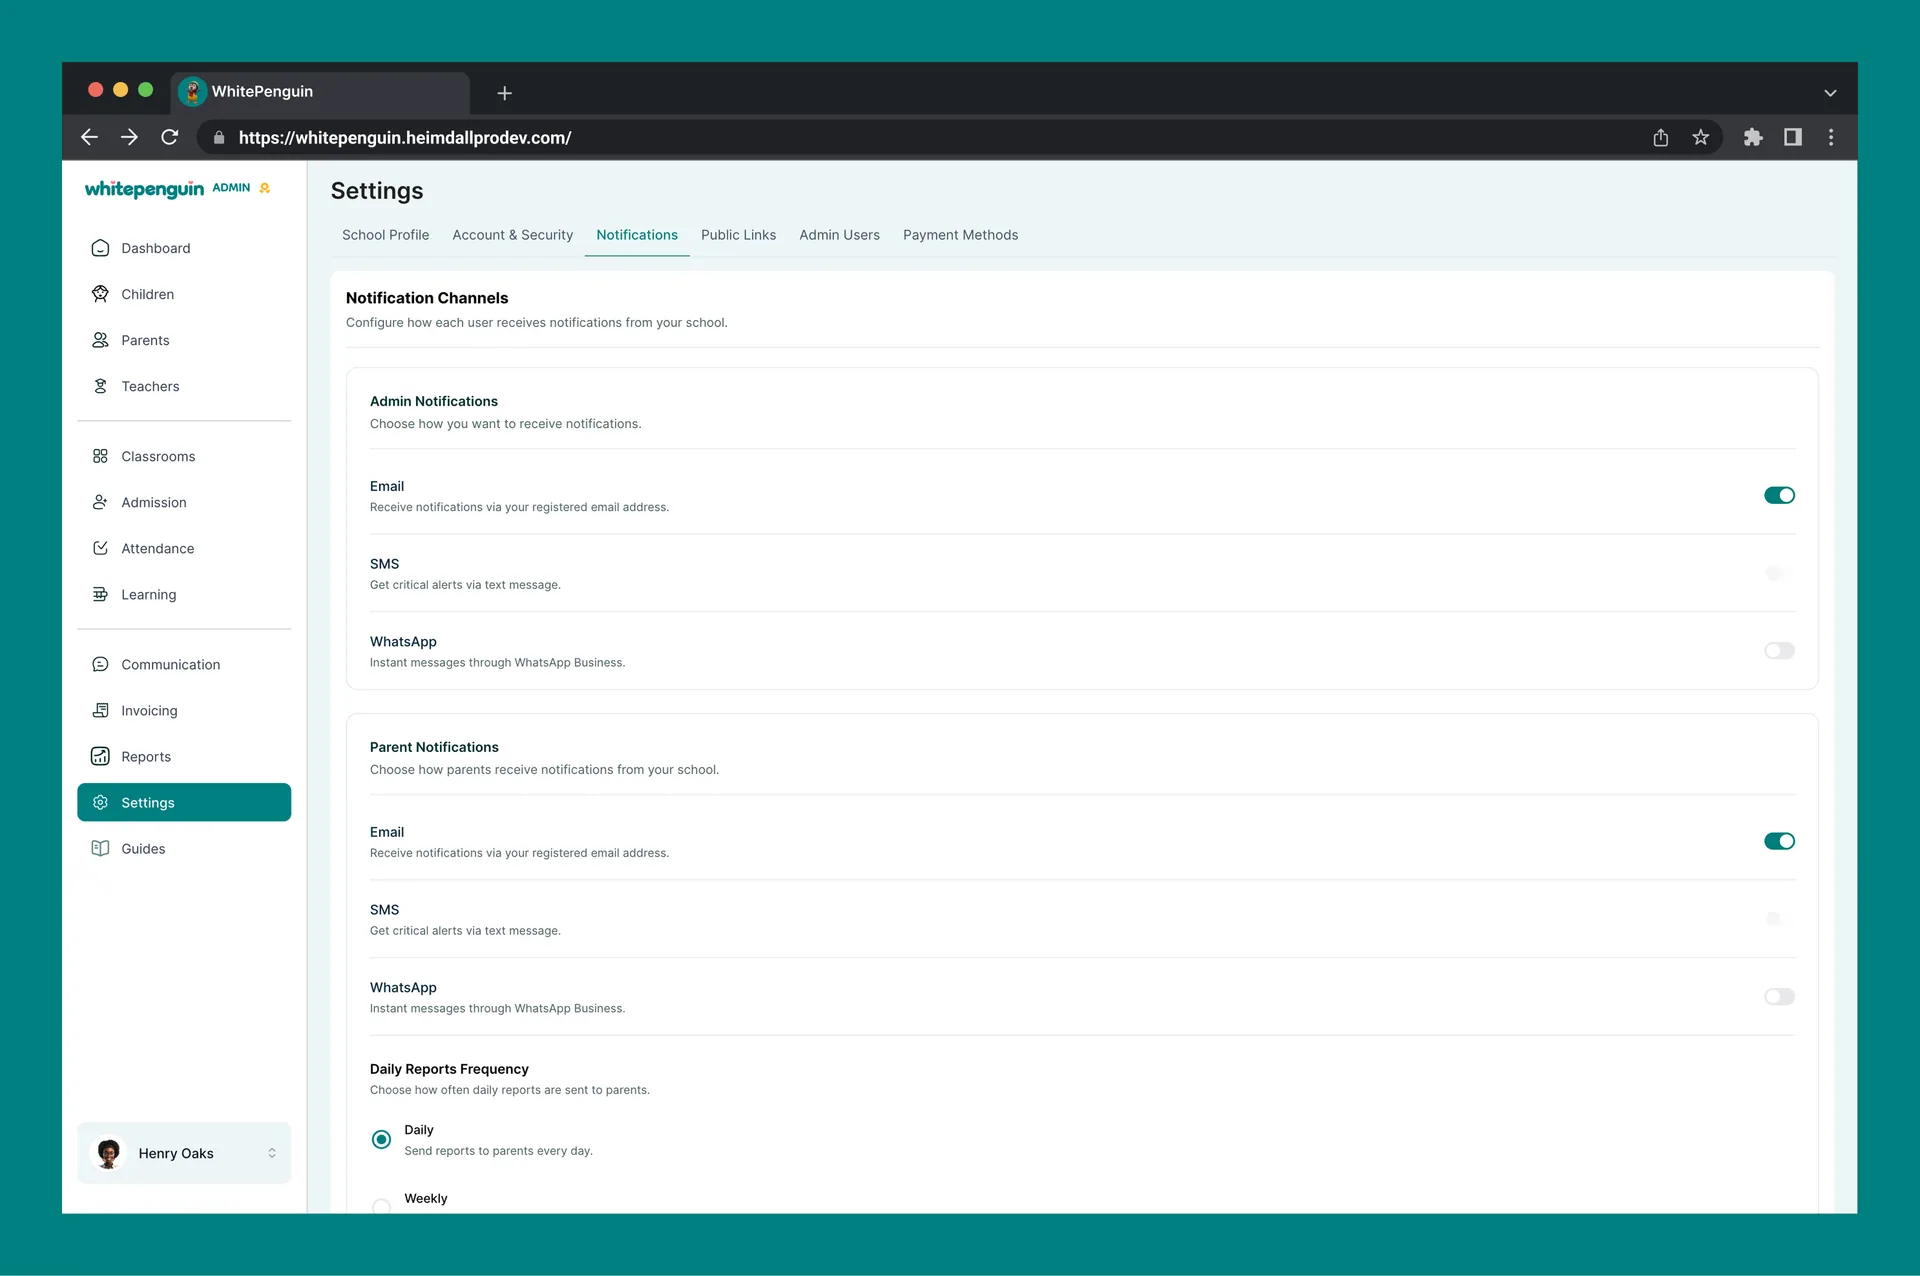Image resolution: width=1920 pixels, height=1276 pixels.
Task: Click the admin badge icon beside ADMIN
Action: click(x=265, y=188)
